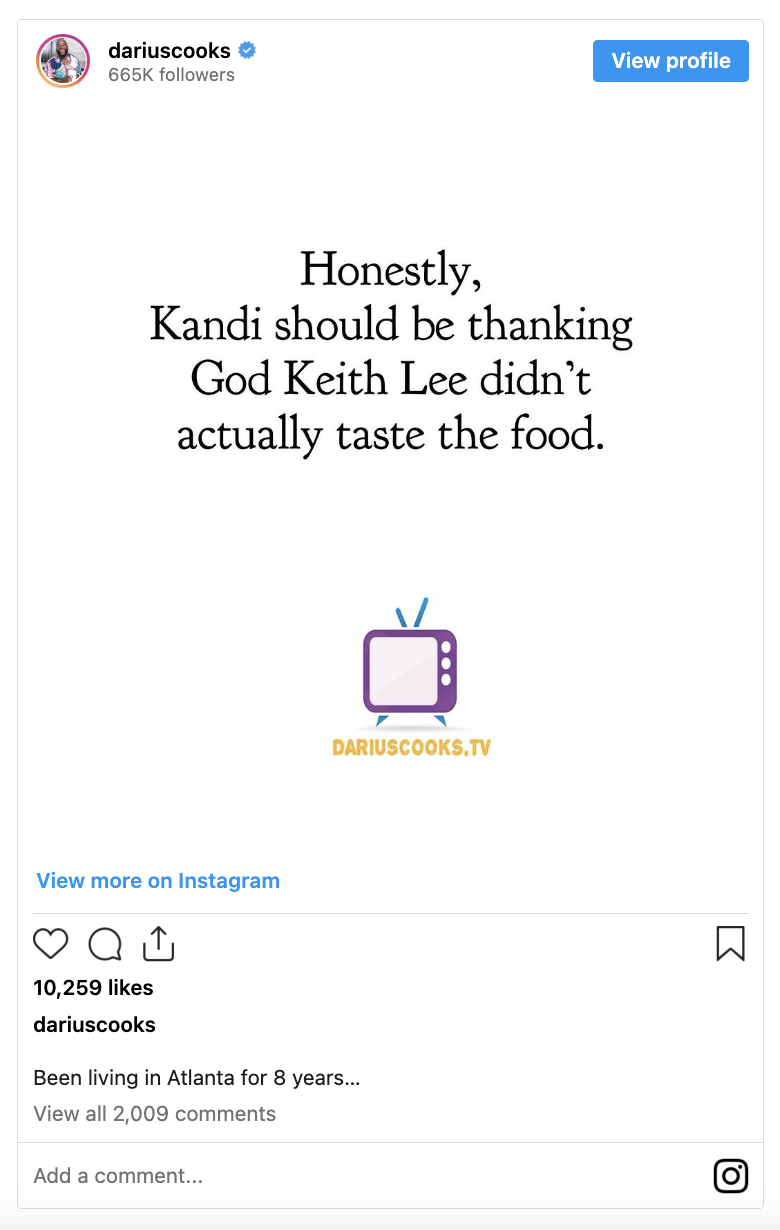Image resolution: width=780 pixels, height=1230 pixels.
Task: Open View all 2,009 comments
Action: coord(154,1114)
